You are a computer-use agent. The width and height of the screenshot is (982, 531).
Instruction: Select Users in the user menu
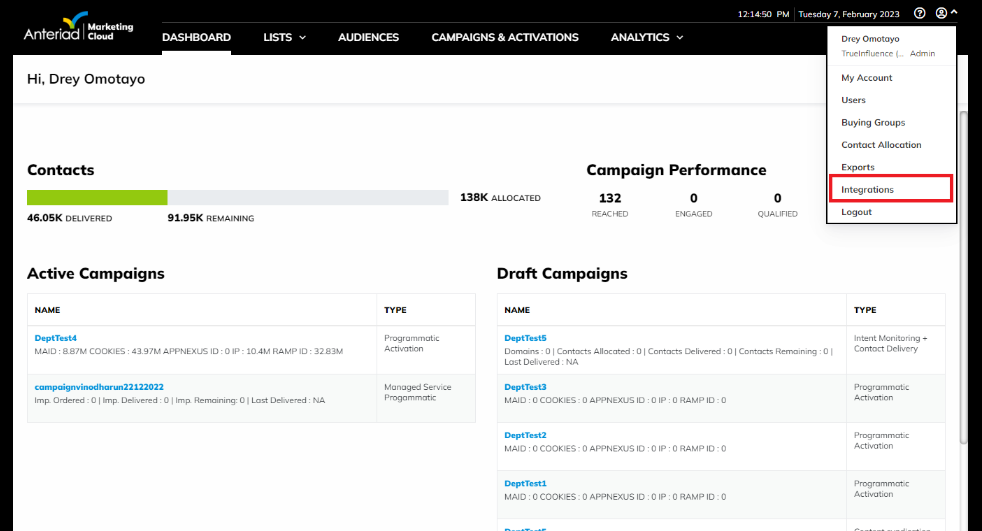click(853, 100)
